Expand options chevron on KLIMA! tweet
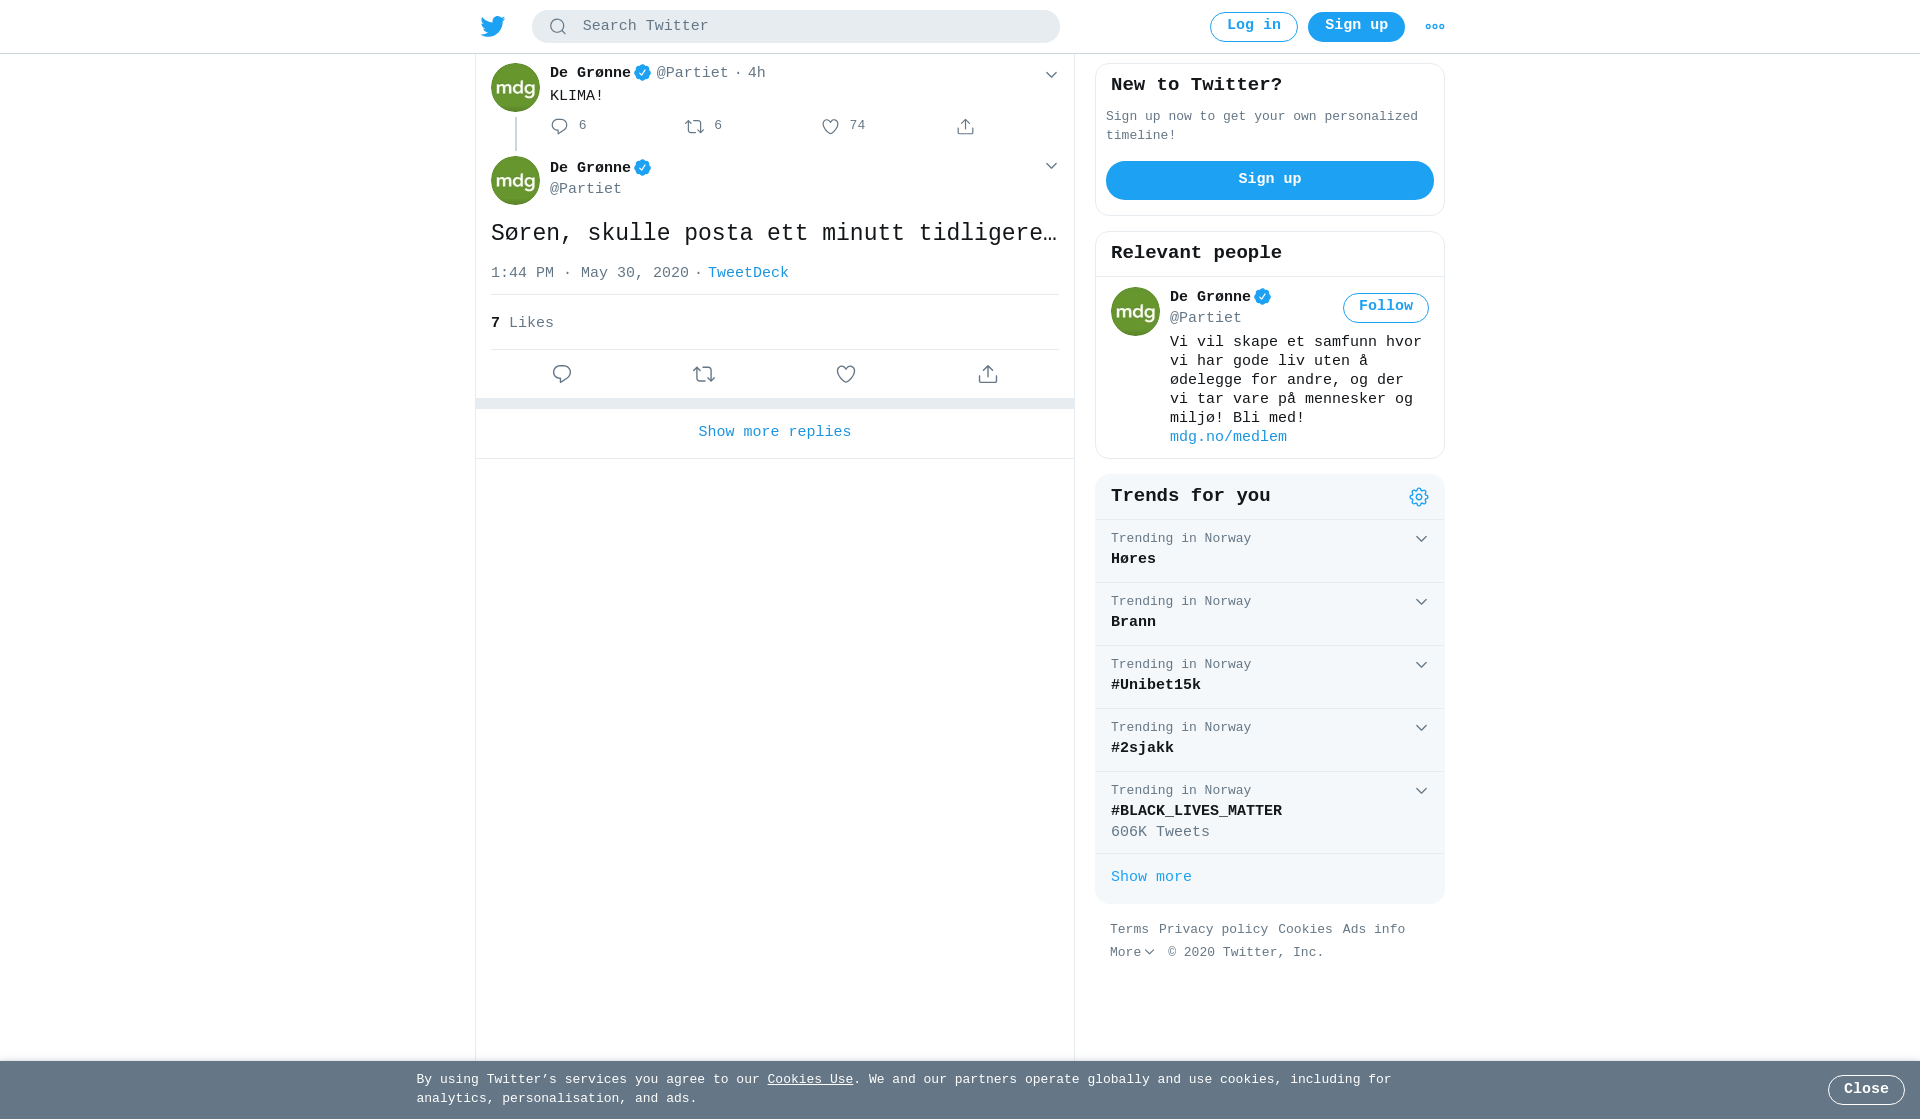 [x=1051, y=75]
